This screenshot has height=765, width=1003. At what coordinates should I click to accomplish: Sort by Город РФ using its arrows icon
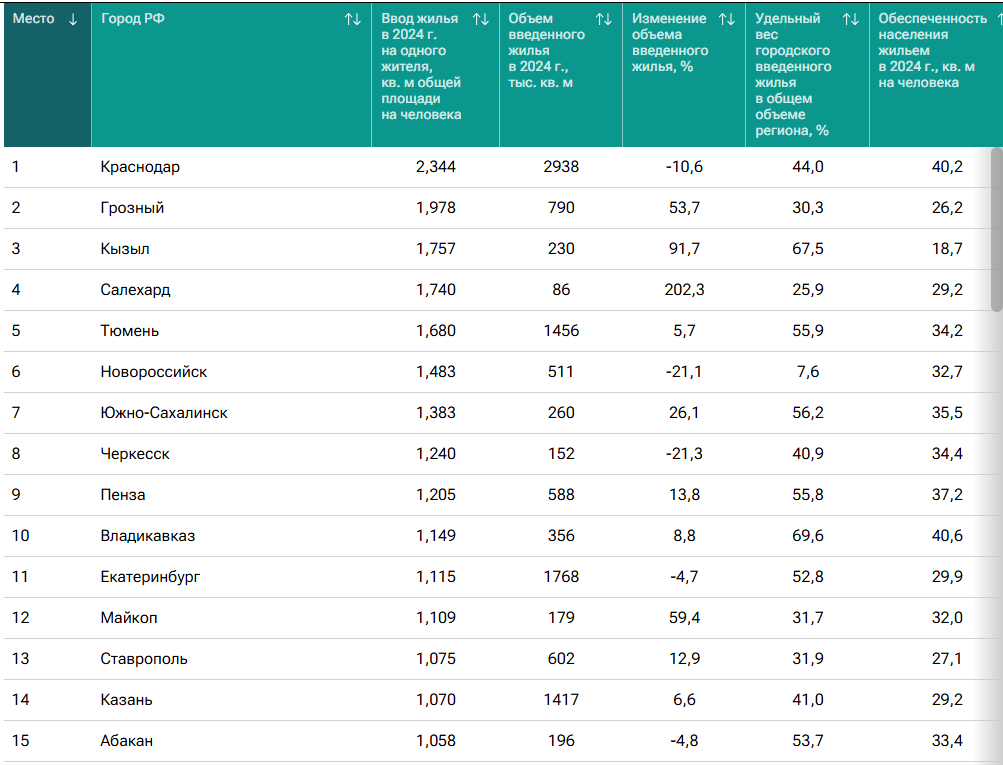tap(353, 19)
